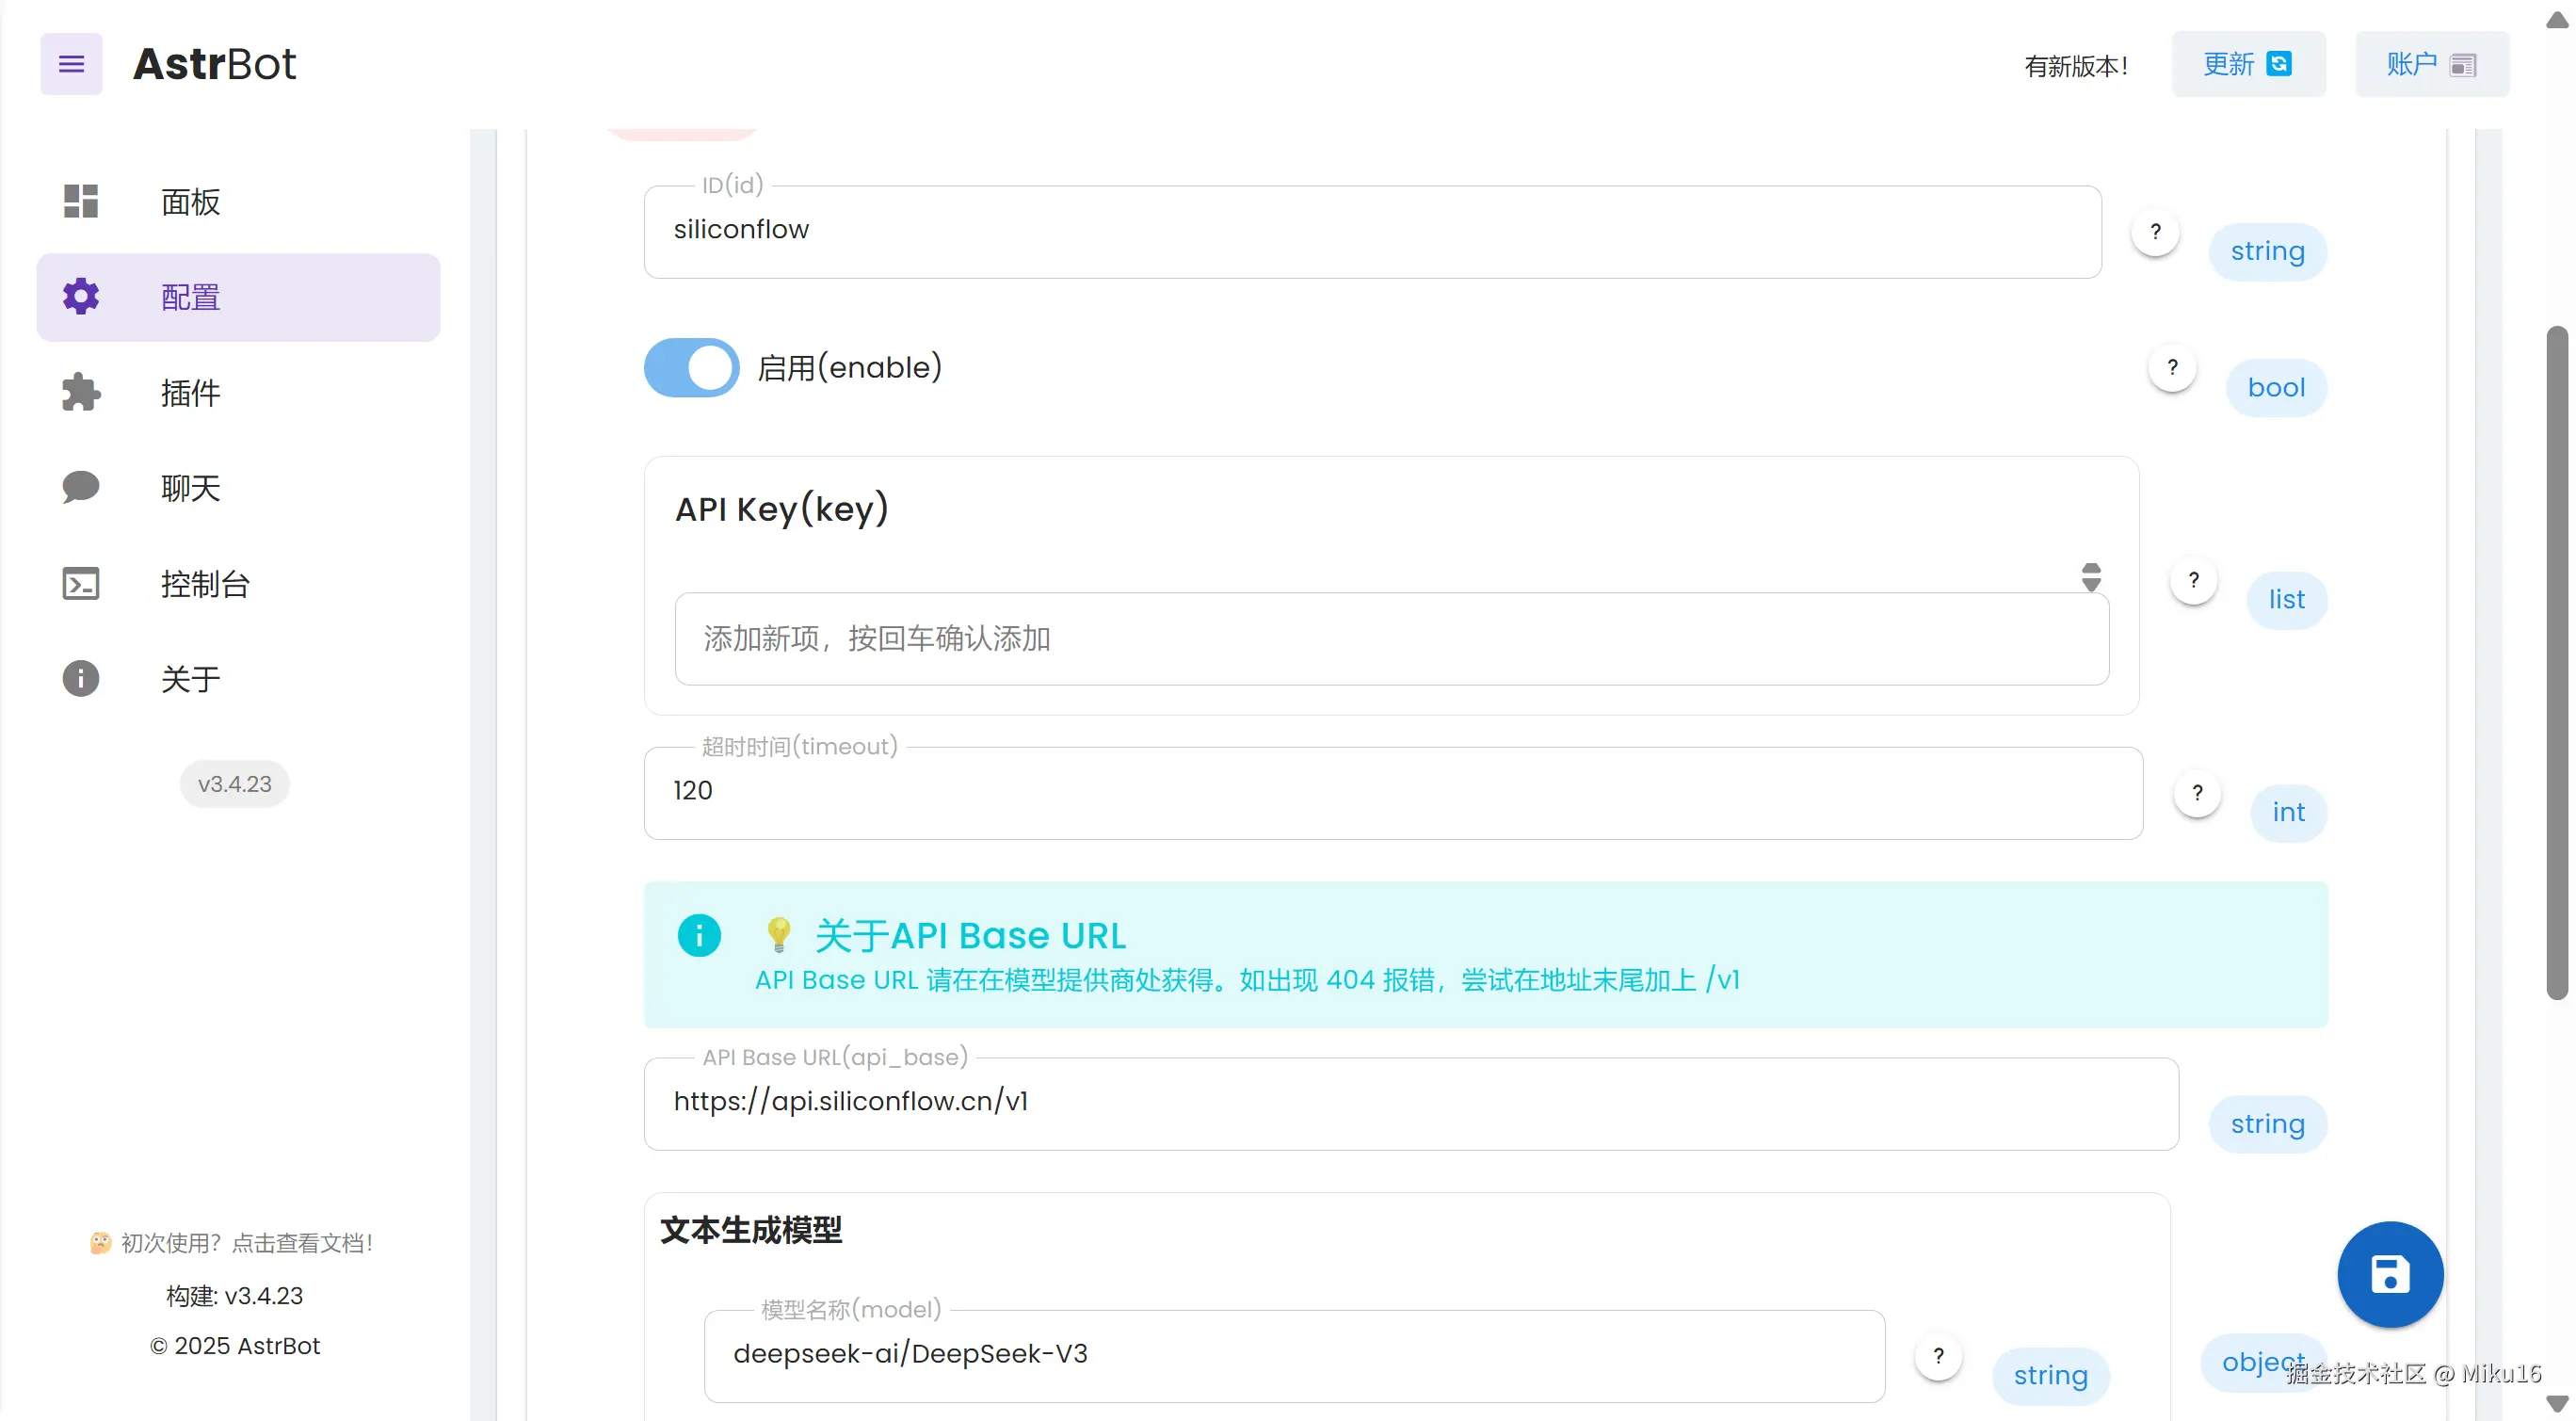
Task: Click the hamburger menu icon
Action: pyautogui.click(x=71, y=64)
